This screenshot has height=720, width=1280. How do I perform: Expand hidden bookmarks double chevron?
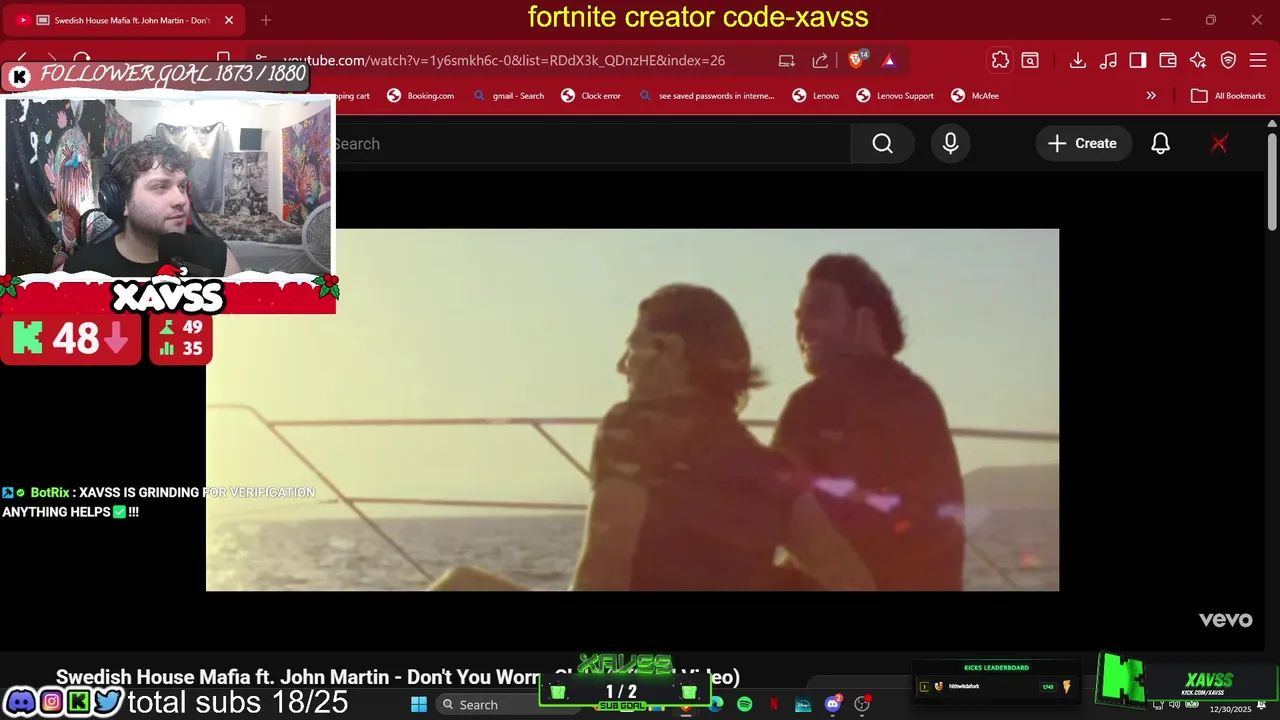(x=1151, y=96)
